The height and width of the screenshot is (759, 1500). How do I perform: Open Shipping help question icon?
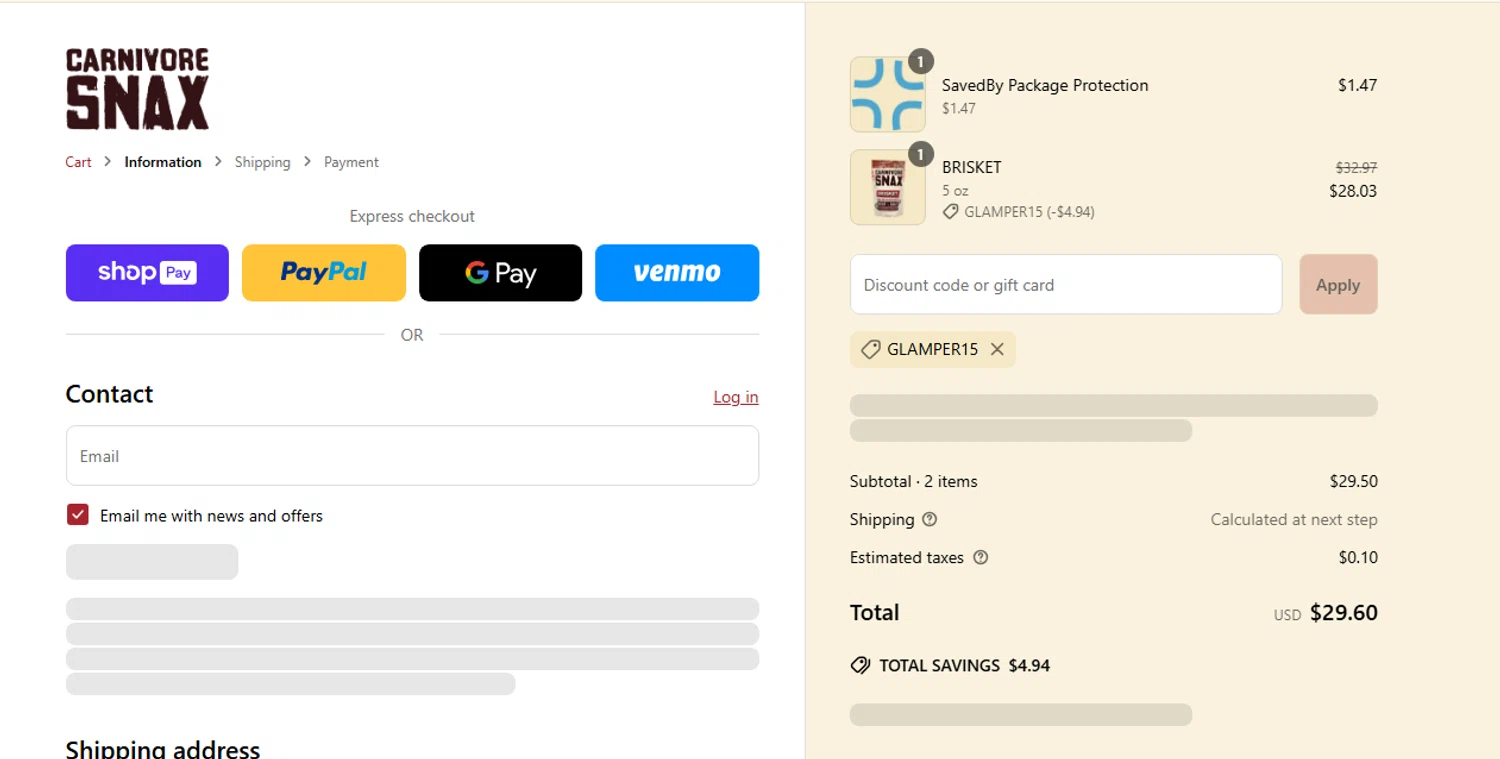pyautogui.click(x=930, y=519)
